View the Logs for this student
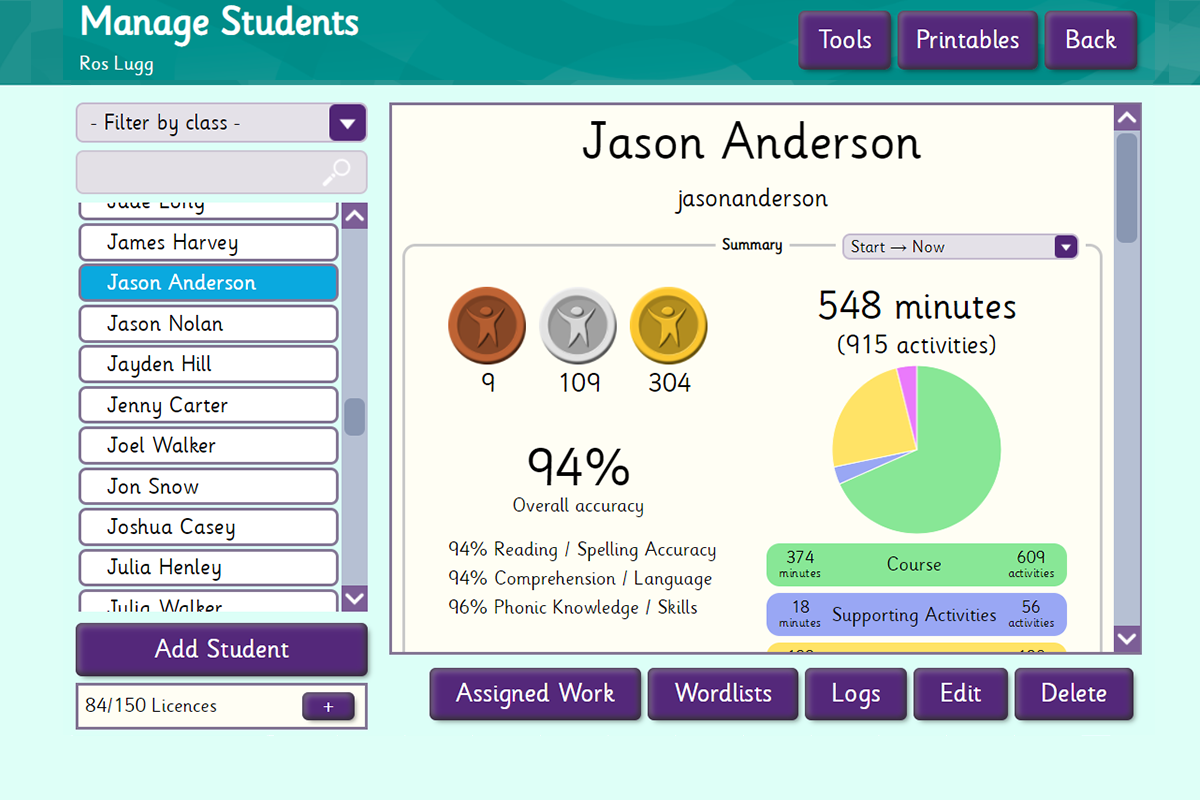Screen dimensions: 1200x800 tap(856, 694)
